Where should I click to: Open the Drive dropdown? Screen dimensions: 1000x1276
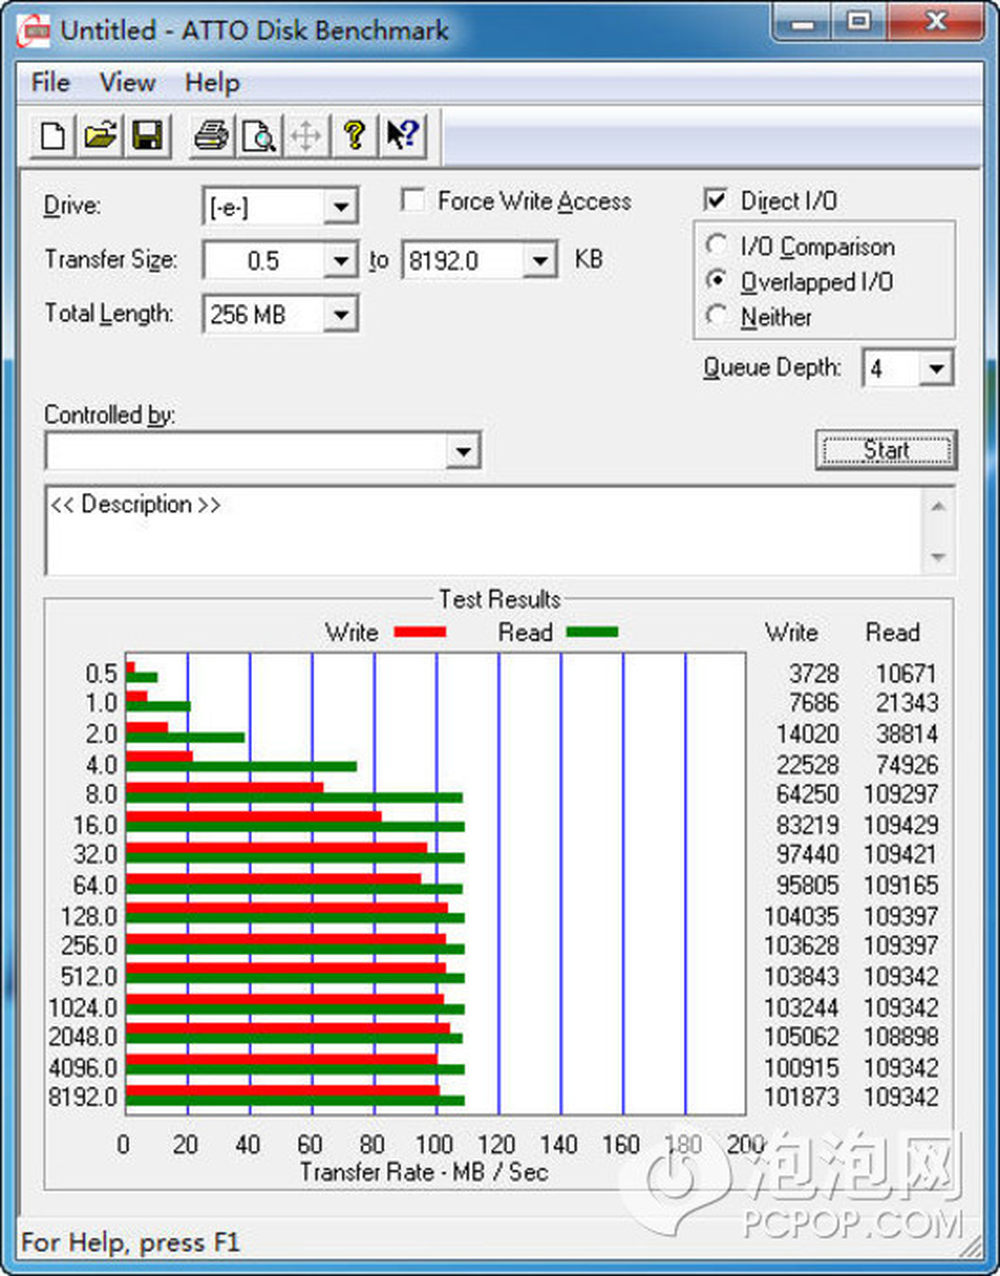pos(340,207)
